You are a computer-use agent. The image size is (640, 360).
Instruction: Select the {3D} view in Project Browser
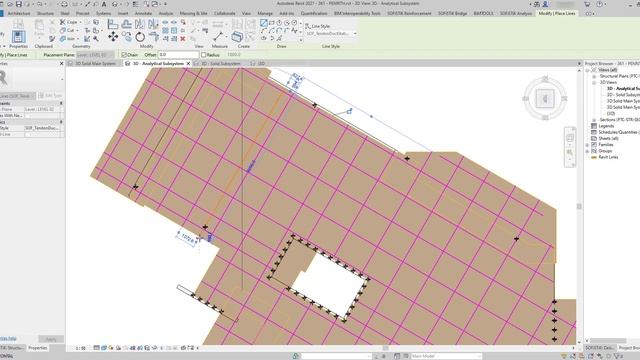[611, 113]
